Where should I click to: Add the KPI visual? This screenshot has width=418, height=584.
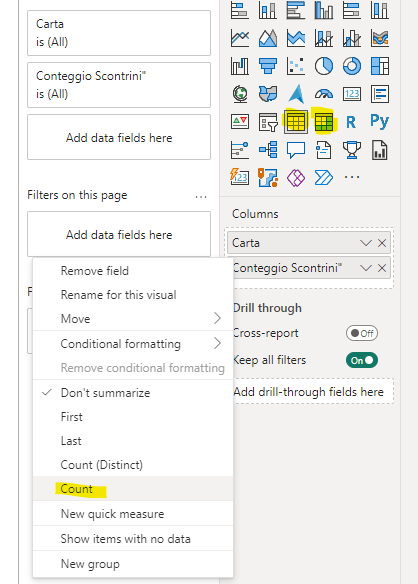[240, 122]
